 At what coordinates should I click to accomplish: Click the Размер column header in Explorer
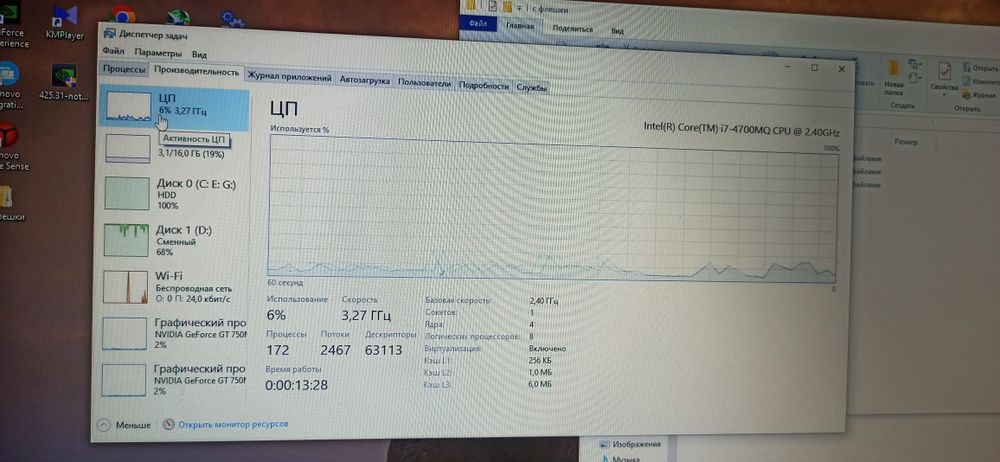click(x=906, y=142)
